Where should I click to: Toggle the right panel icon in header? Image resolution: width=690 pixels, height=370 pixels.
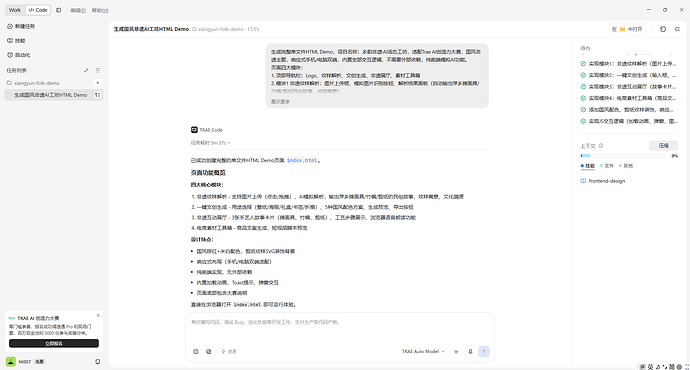pyautogui.click(x=677, y=29)
